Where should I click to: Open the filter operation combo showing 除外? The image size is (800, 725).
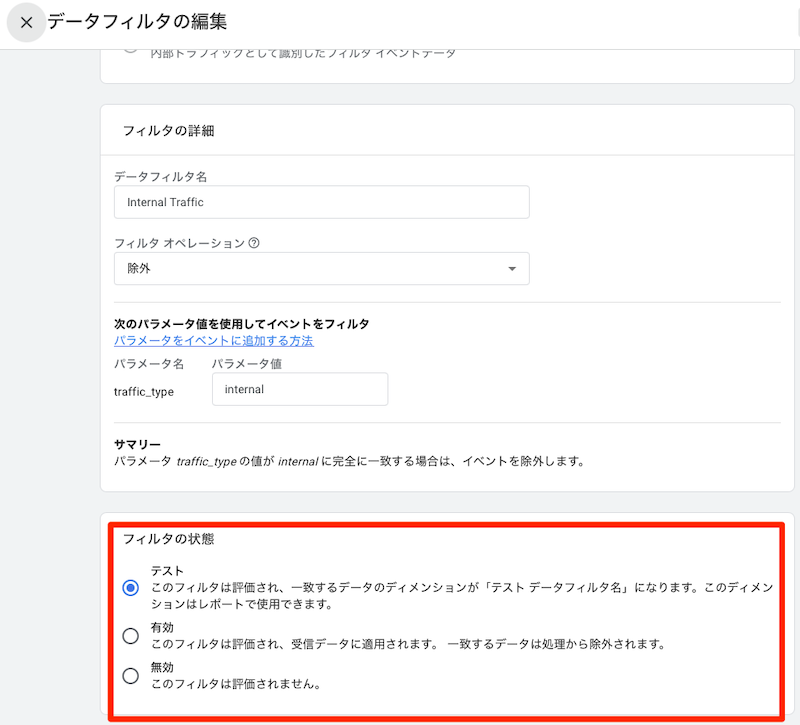pyautogui.click(x=321, y=269)
